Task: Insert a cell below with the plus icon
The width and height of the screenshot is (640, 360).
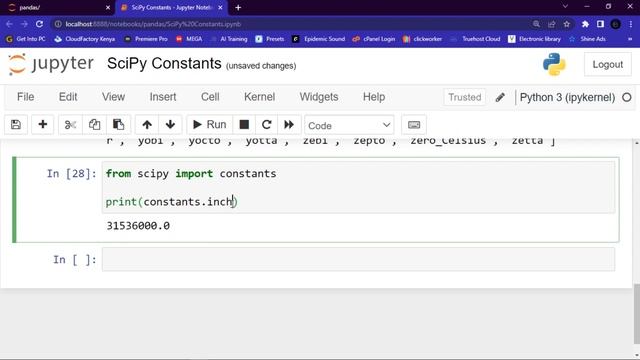Action: point(42,124)
